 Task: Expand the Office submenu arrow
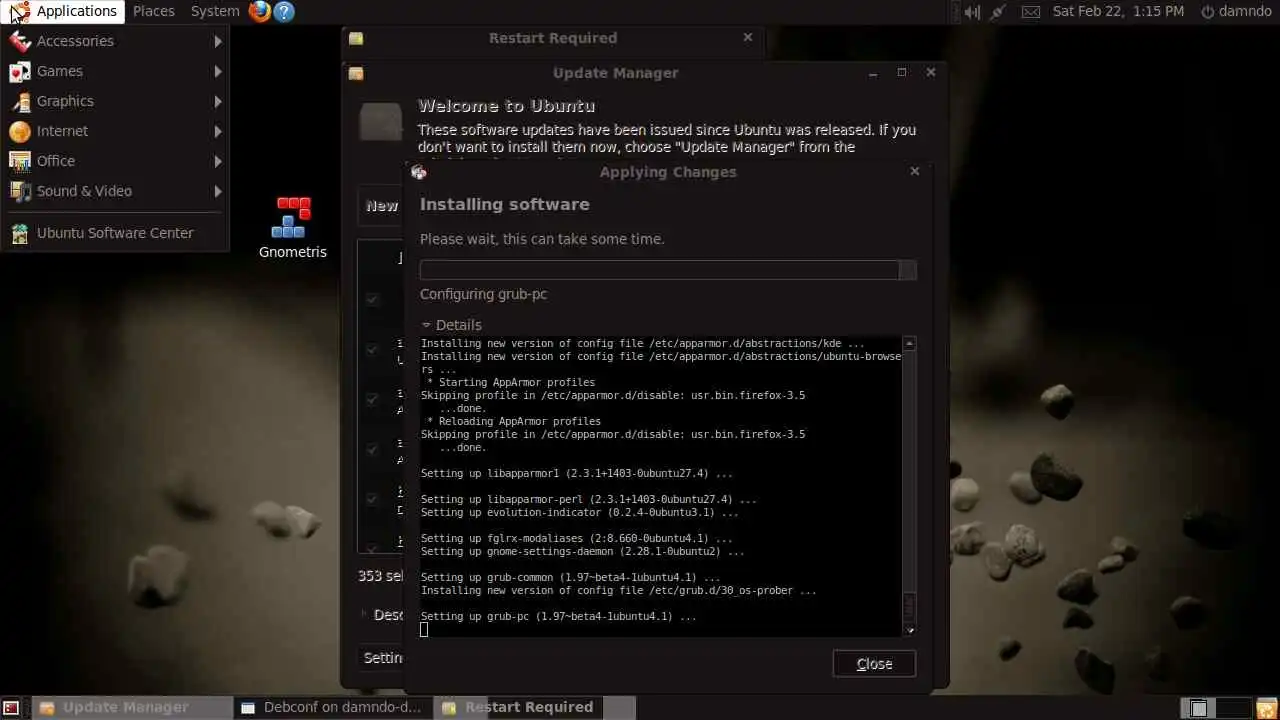tap(217, 161)
